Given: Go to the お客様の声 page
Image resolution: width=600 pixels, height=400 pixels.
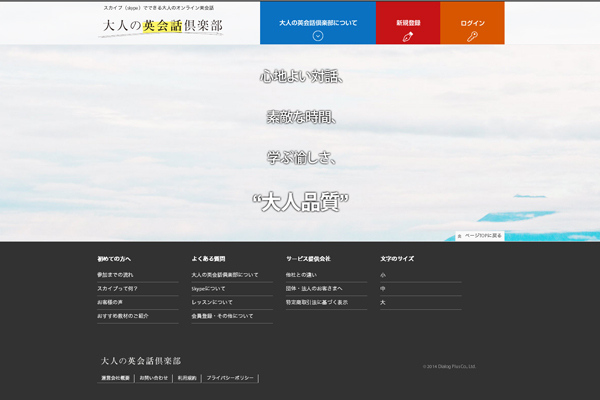Looking at the screenshot, I should point(113,301).
